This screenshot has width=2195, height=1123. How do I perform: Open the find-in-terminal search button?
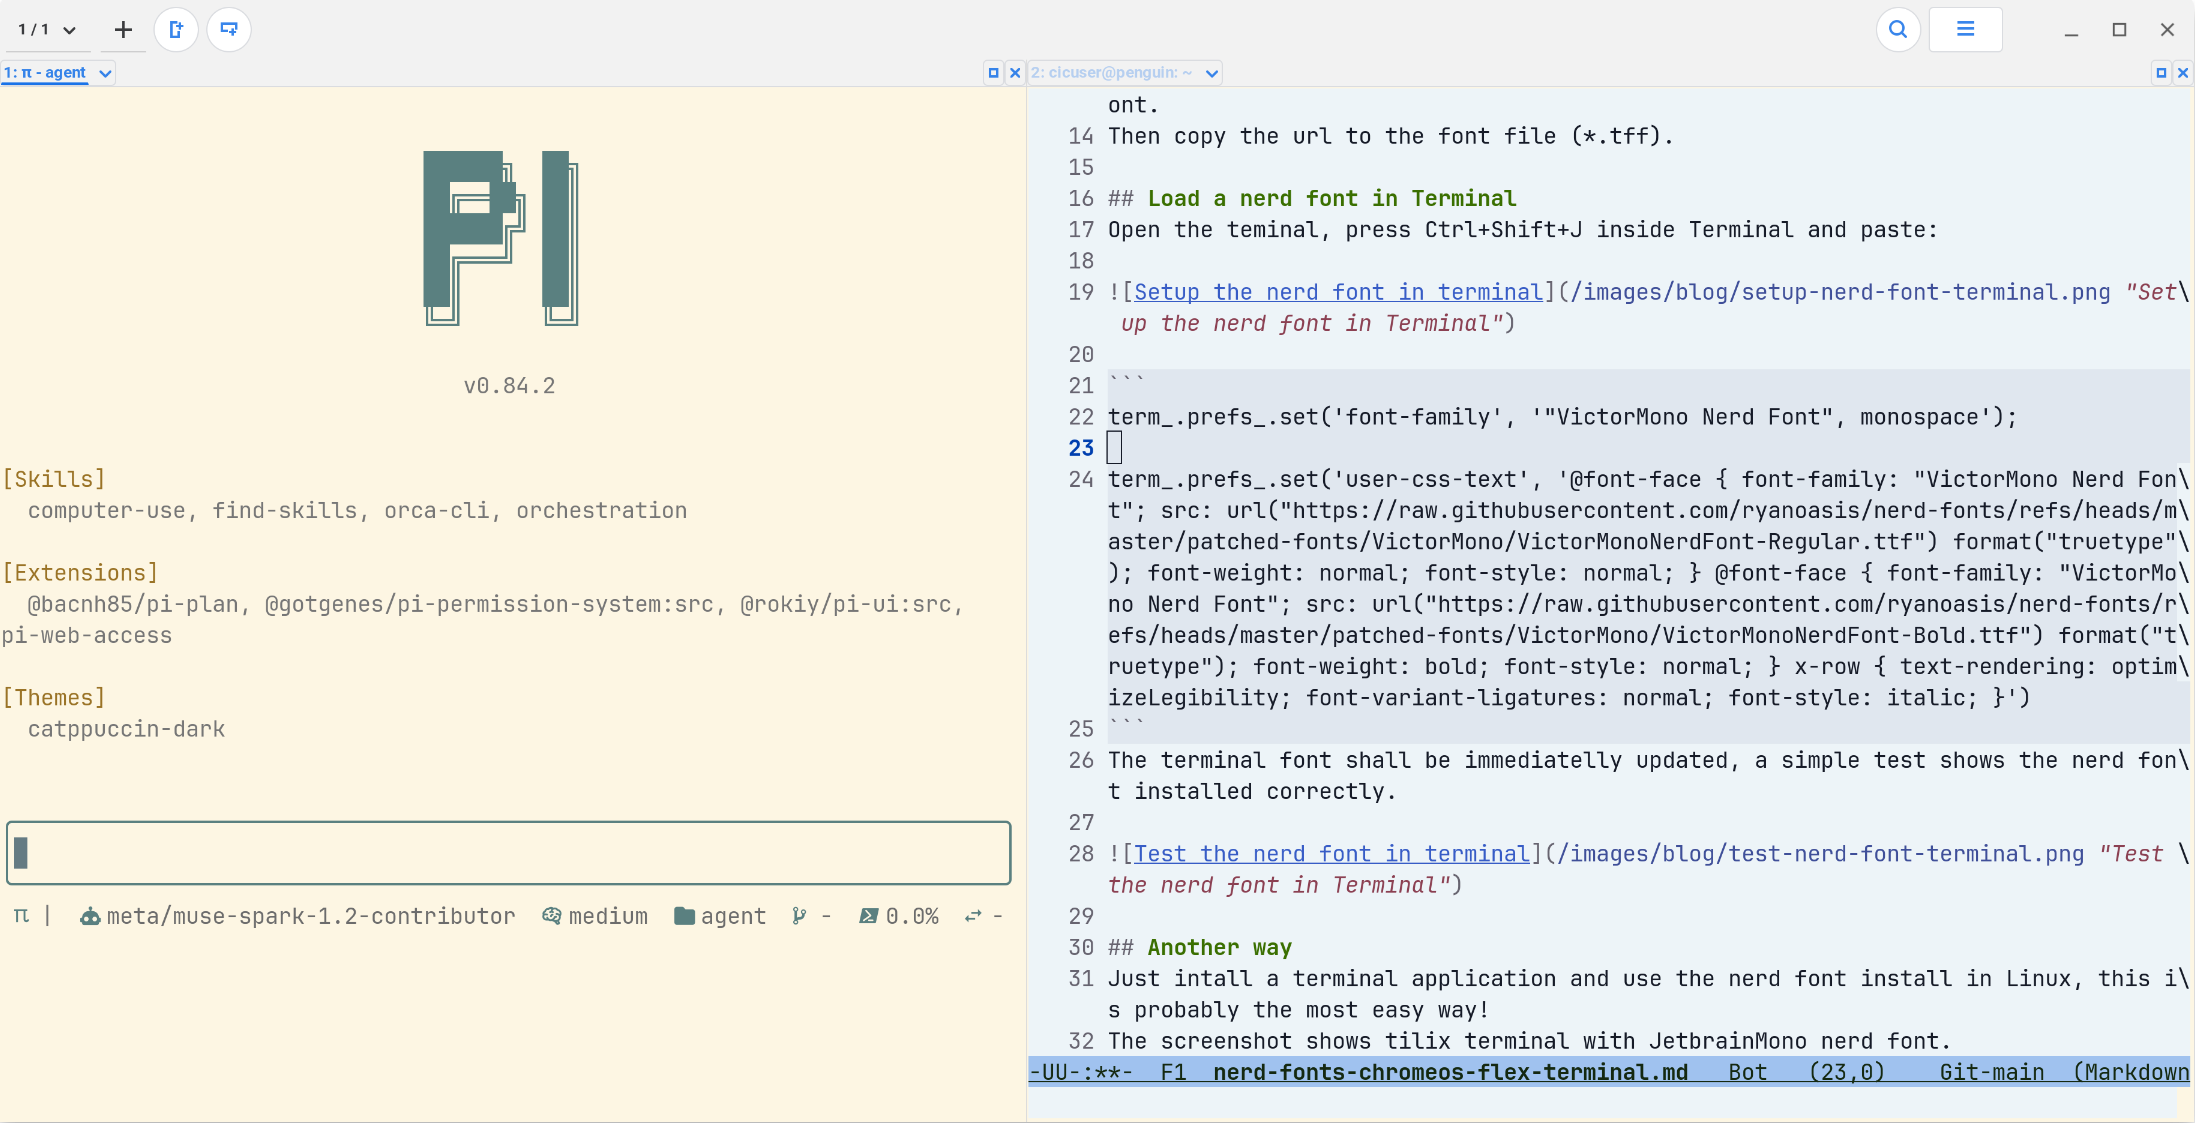1897,30
